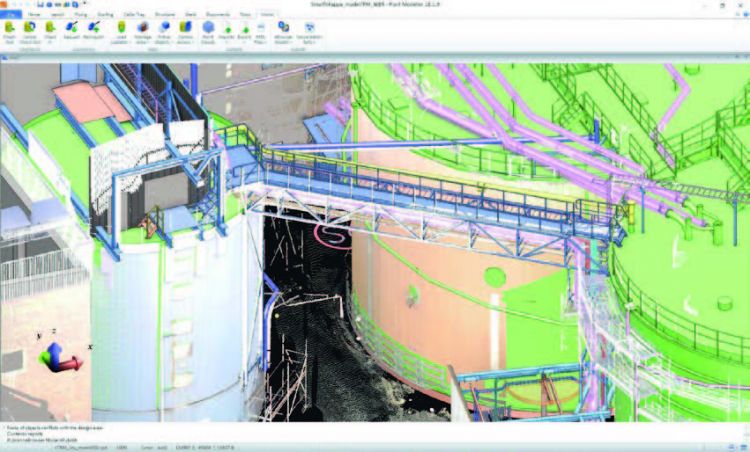The height and width of the screenshot is (452, 750).
Task: Switch to the Layout ribbon tab
Action: [x=57, y=14]
